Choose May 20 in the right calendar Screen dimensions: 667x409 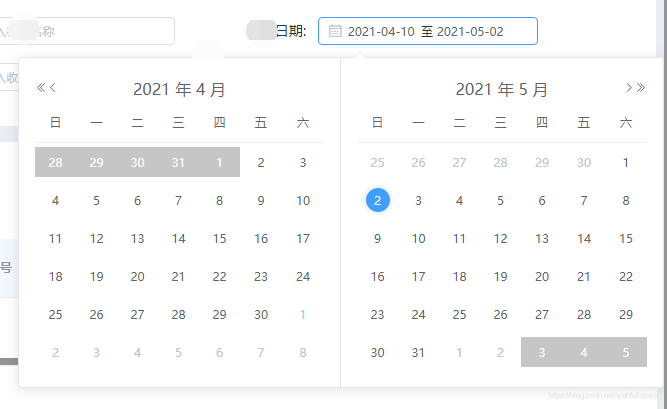coord(542,277)
